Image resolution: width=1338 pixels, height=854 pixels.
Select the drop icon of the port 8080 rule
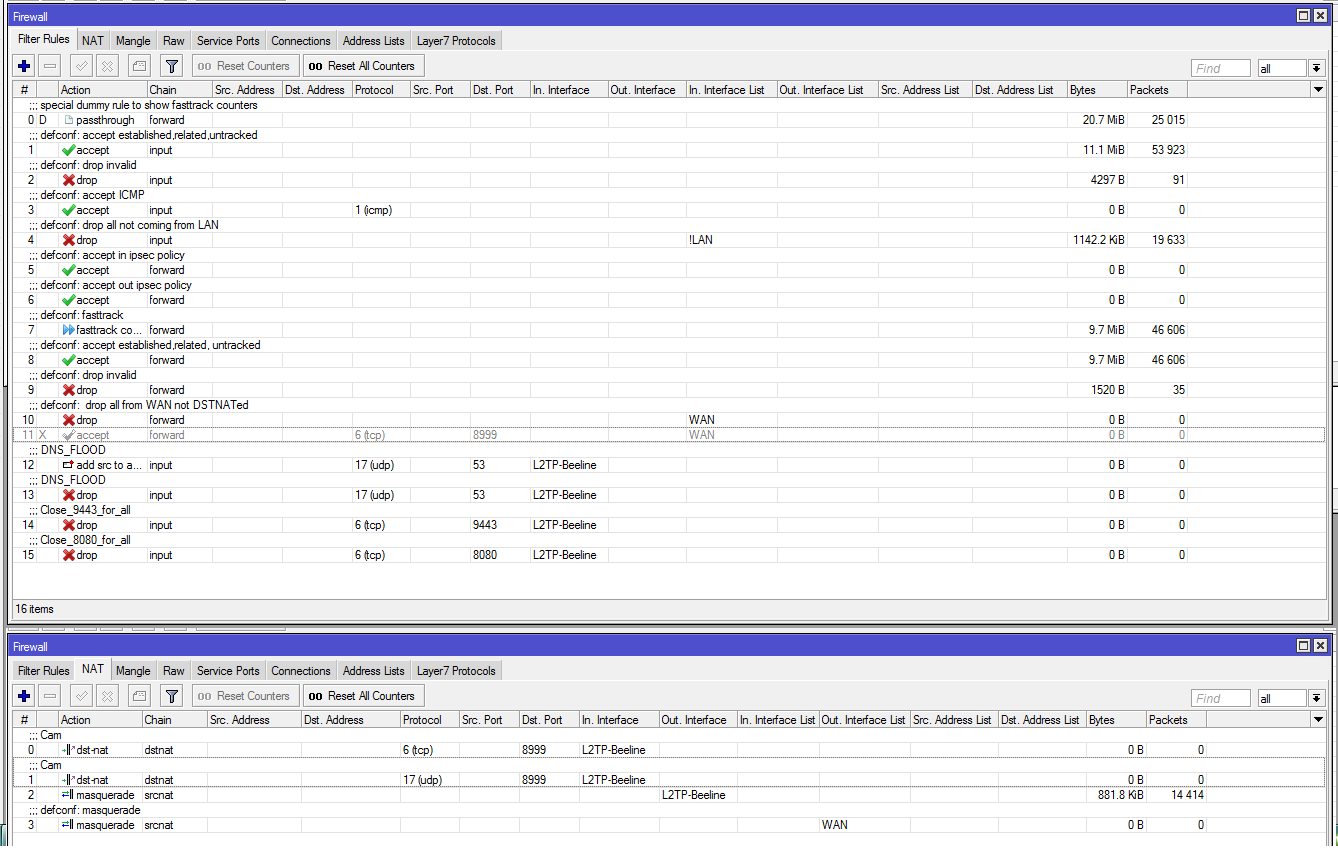pyautogui.click(x=68, y=555)
